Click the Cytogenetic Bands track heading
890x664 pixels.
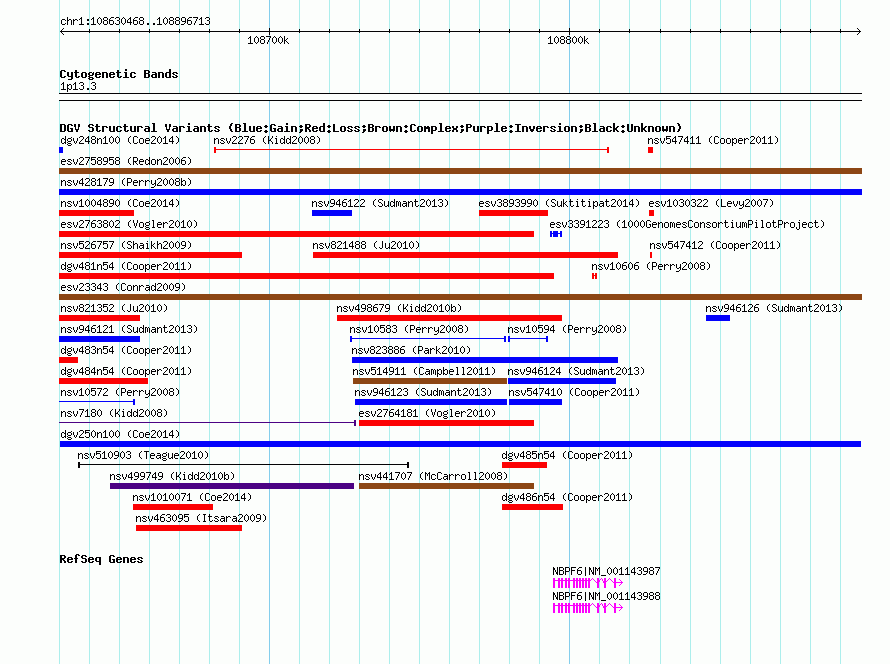[x=119, y=74]
